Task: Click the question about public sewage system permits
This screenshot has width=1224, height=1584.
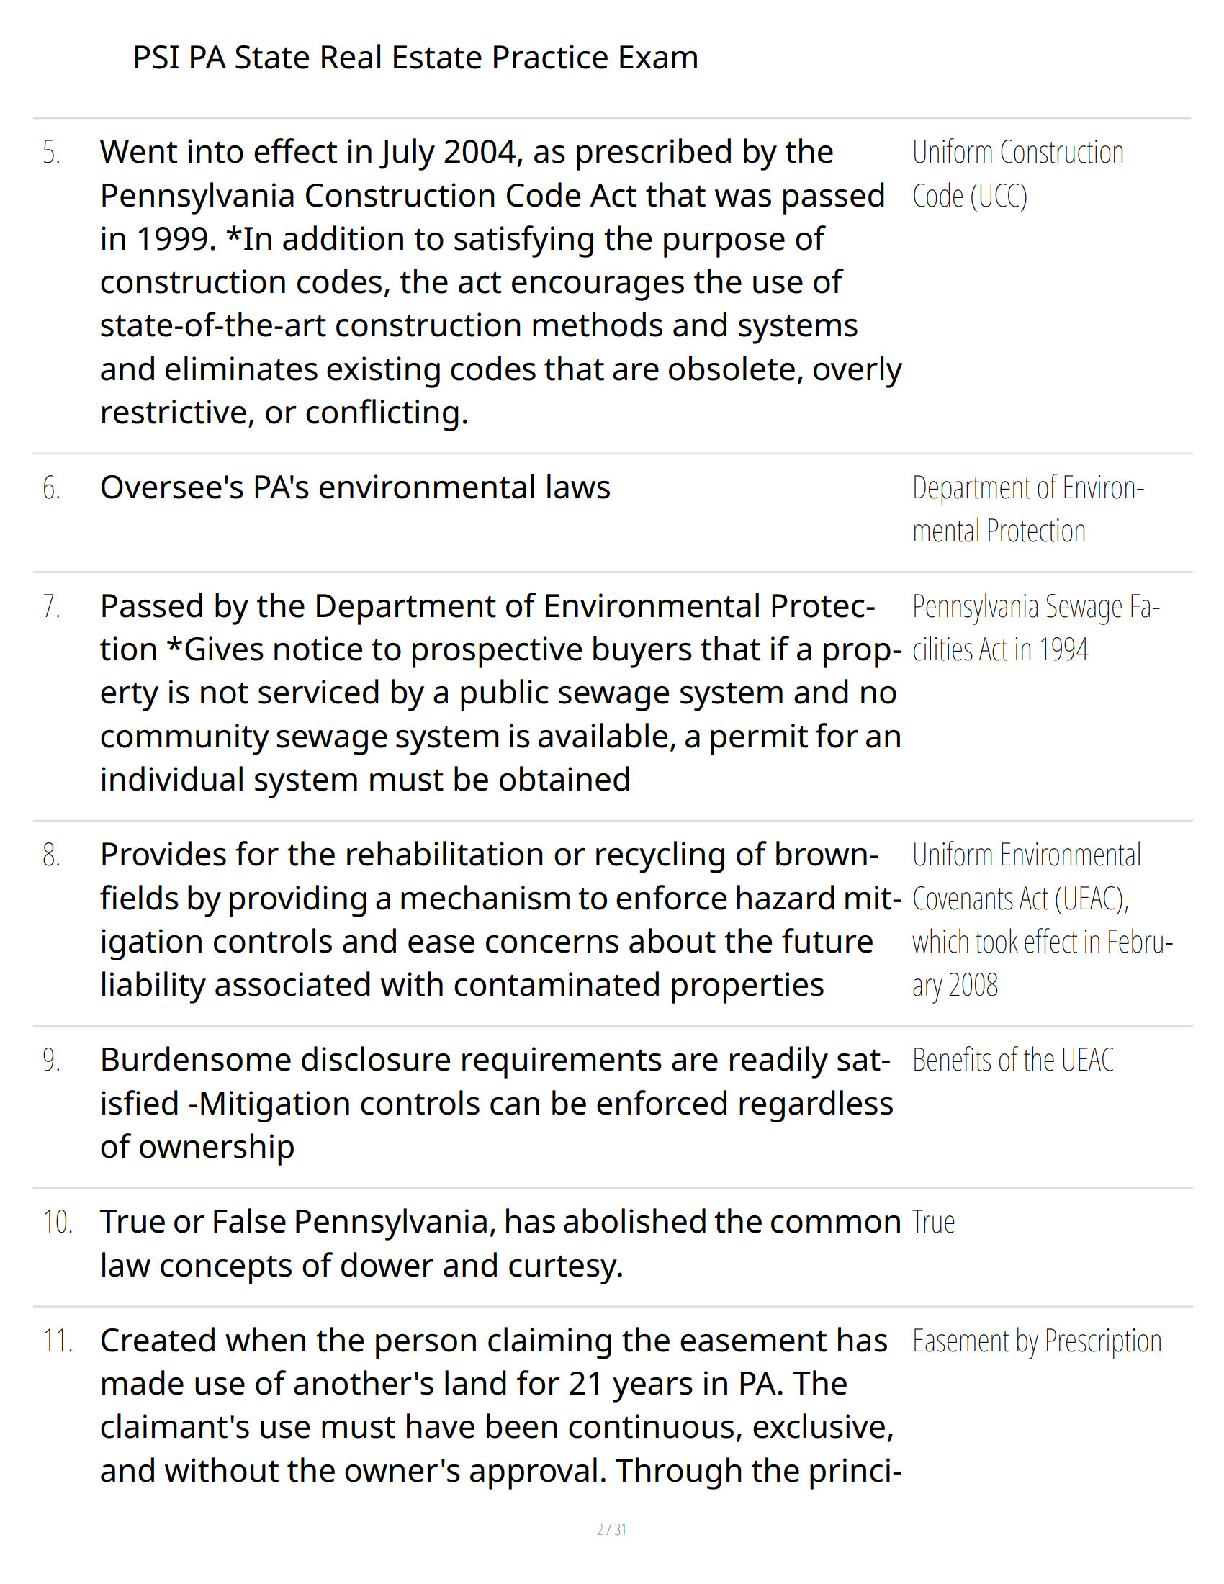Action: pos(501,693)
